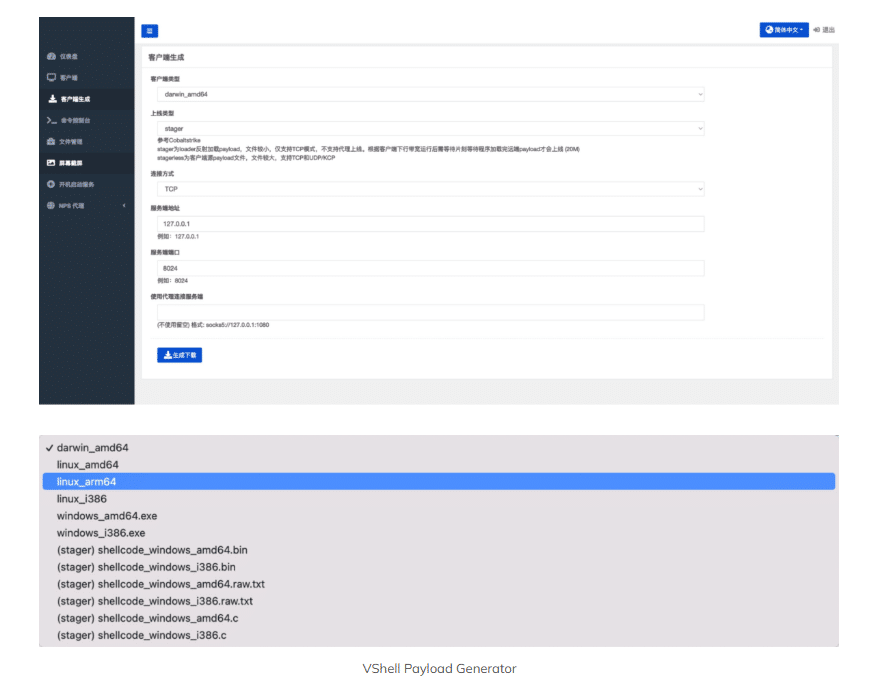893x686 pixels.
Task: Select windows_amd64.exe option
Action: [x=439, y=516]
